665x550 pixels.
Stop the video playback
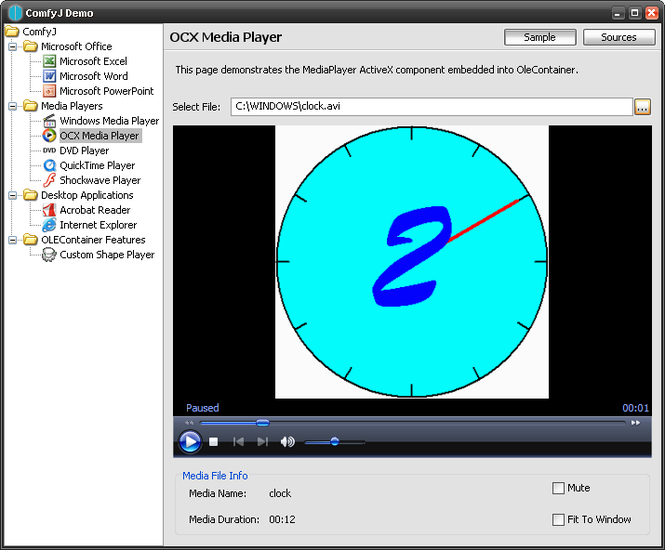[x=214, y=442]
